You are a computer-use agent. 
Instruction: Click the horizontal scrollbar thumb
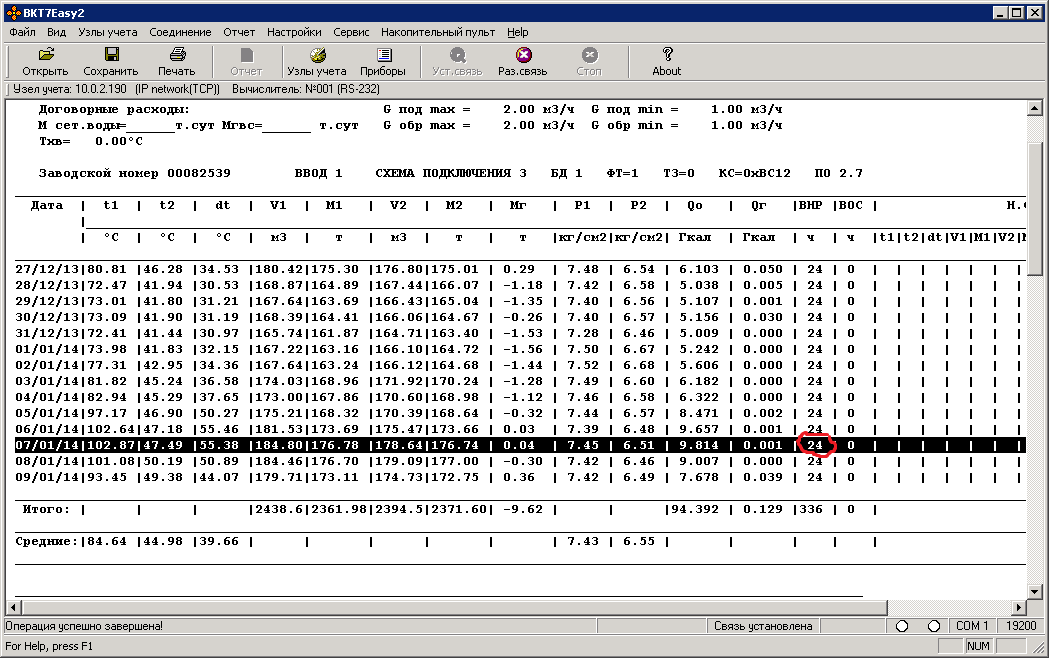(454, 607)
